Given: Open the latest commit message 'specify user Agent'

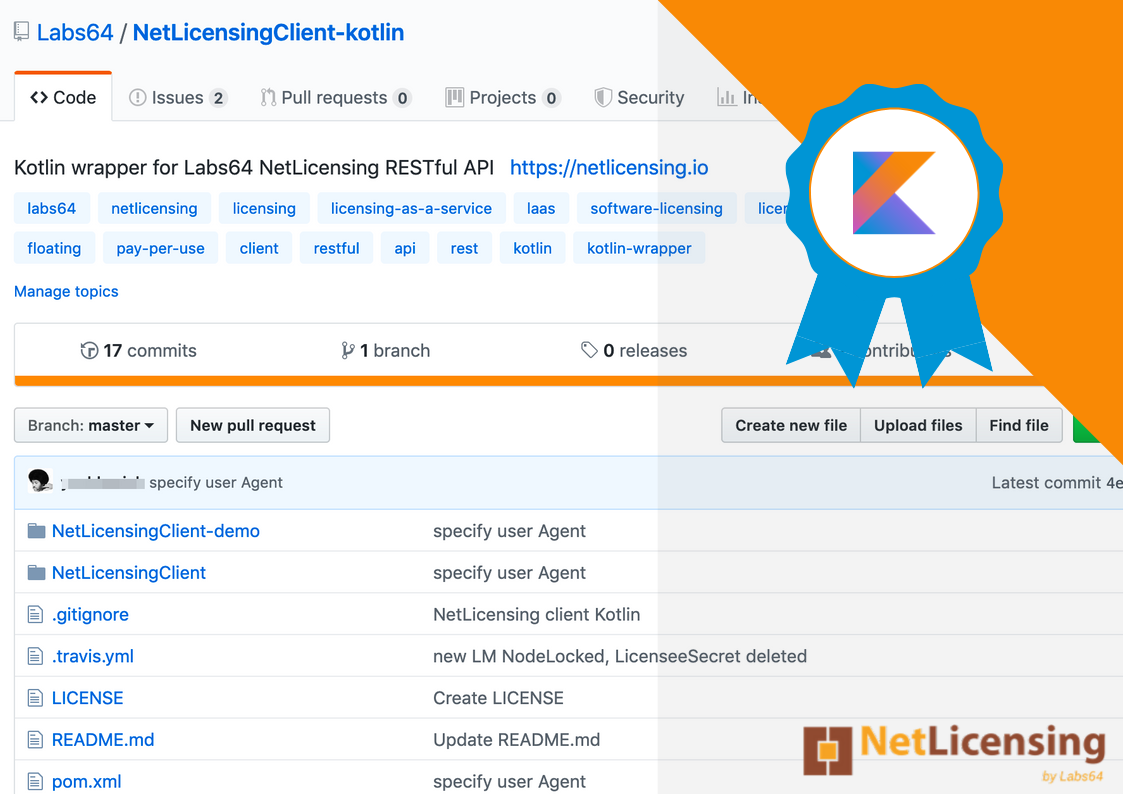Looking at the screenshot, I should (216, 483).
